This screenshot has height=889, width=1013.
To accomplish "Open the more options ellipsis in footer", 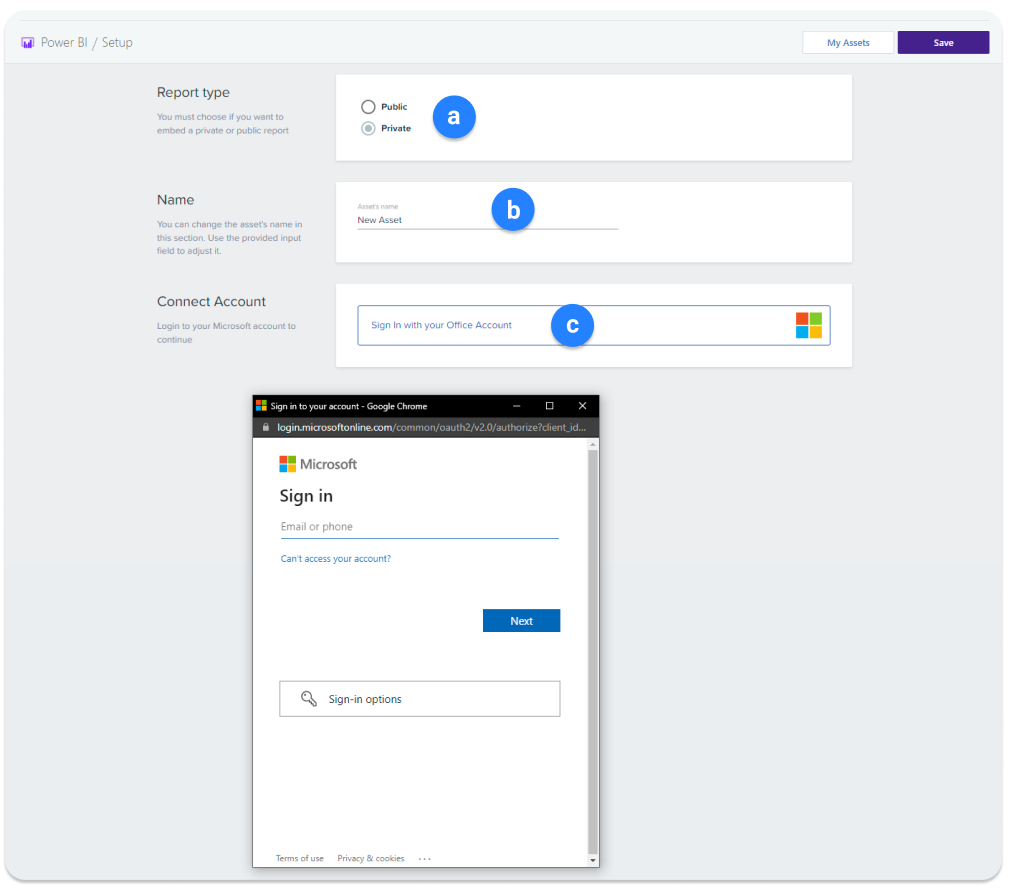I will [x=424, y=859].
